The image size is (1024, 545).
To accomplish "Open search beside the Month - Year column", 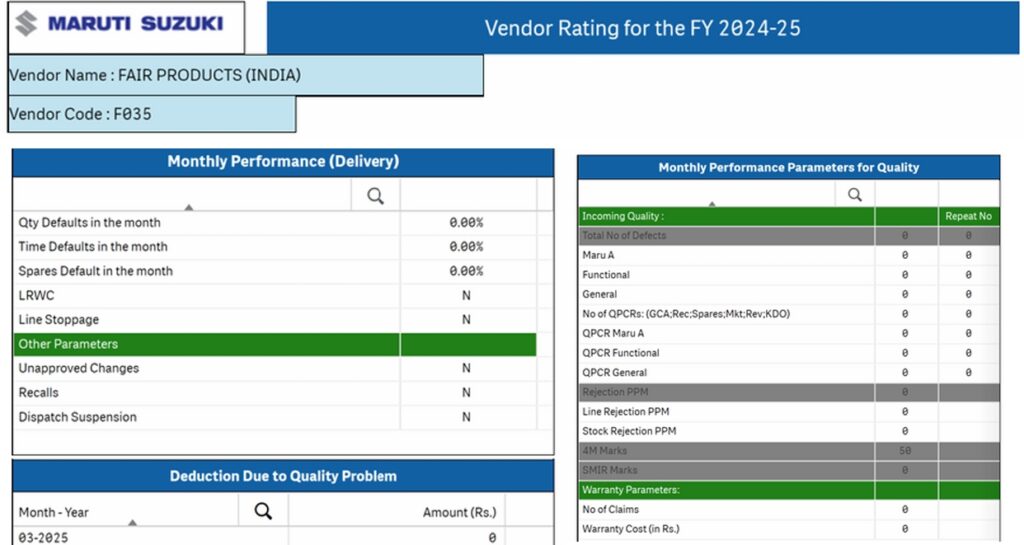I will (x=263, y=511).
